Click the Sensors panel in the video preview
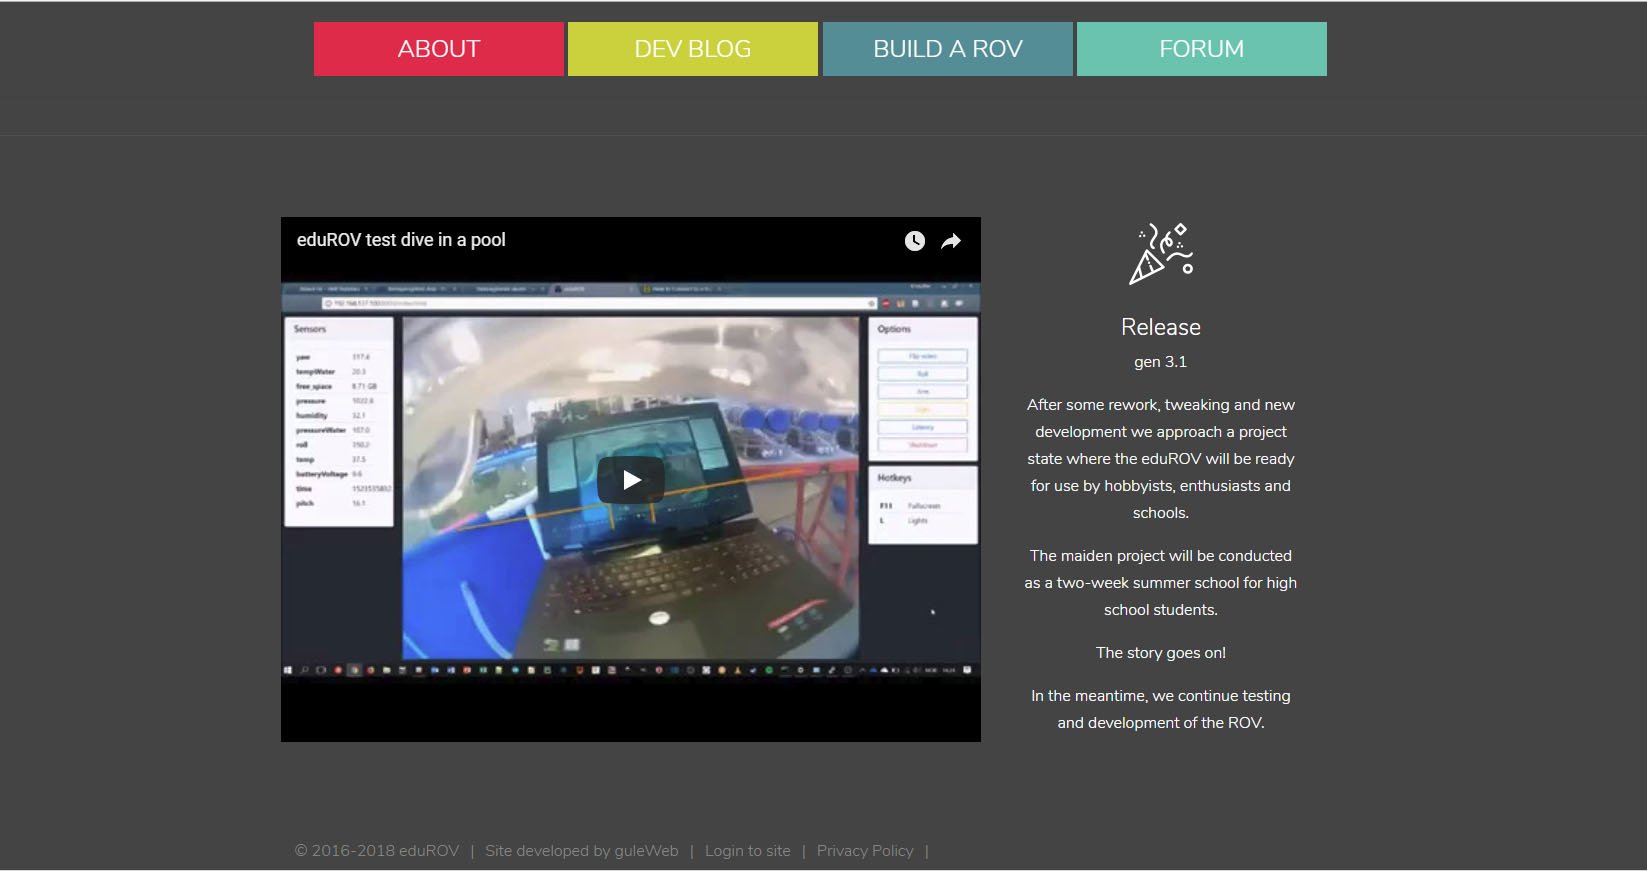This screenshot has height=871, width=1647. point(338,421)
